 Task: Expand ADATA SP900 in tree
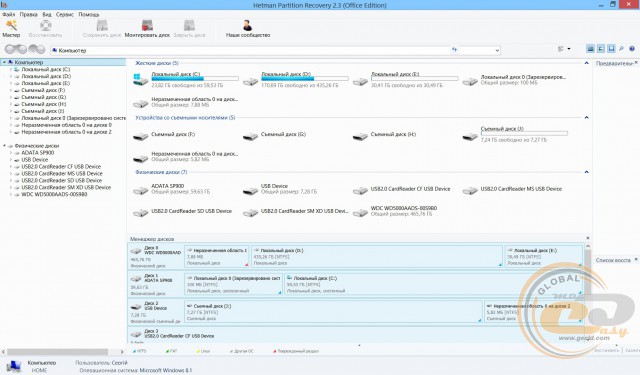point(11,153)
